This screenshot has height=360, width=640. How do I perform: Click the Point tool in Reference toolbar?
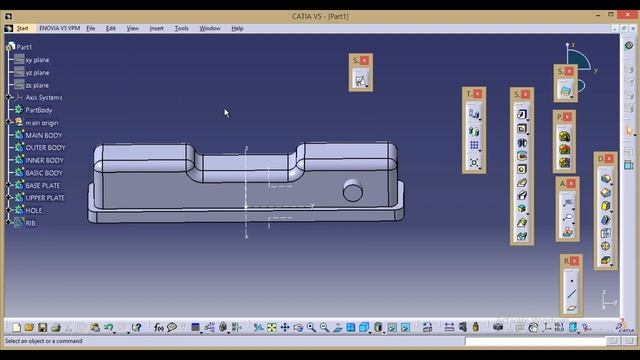pos(571,281)
